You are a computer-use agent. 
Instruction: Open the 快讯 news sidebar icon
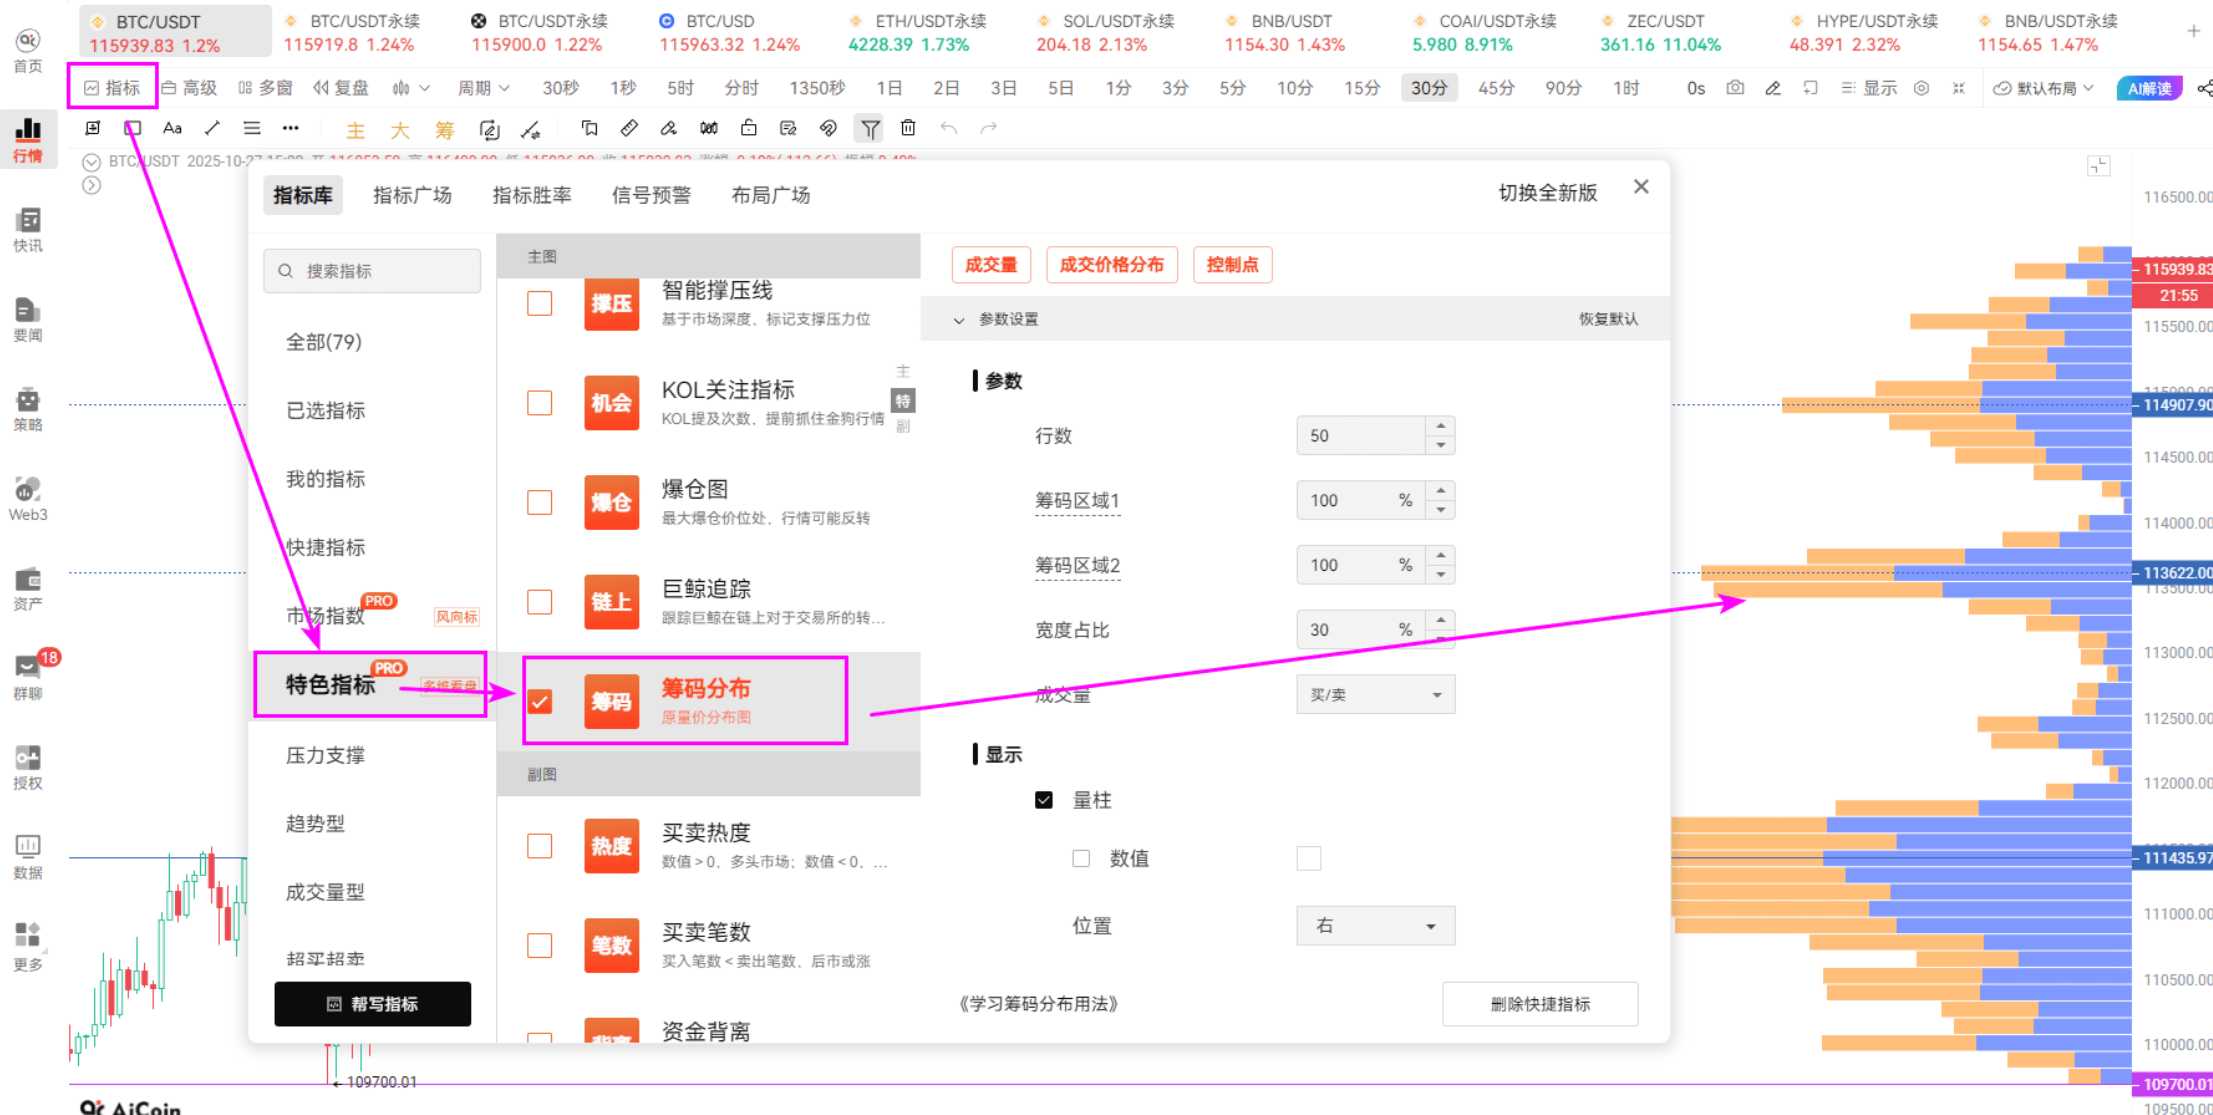click(x=28, y=230)
